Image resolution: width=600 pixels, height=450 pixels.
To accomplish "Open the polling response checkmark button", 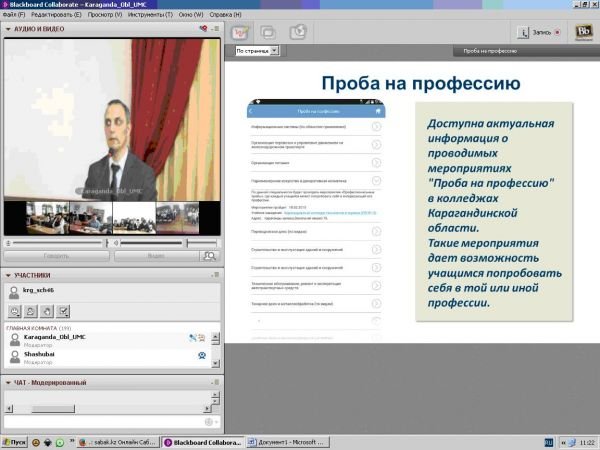I will pyautogui.click(x=63, y=311).
